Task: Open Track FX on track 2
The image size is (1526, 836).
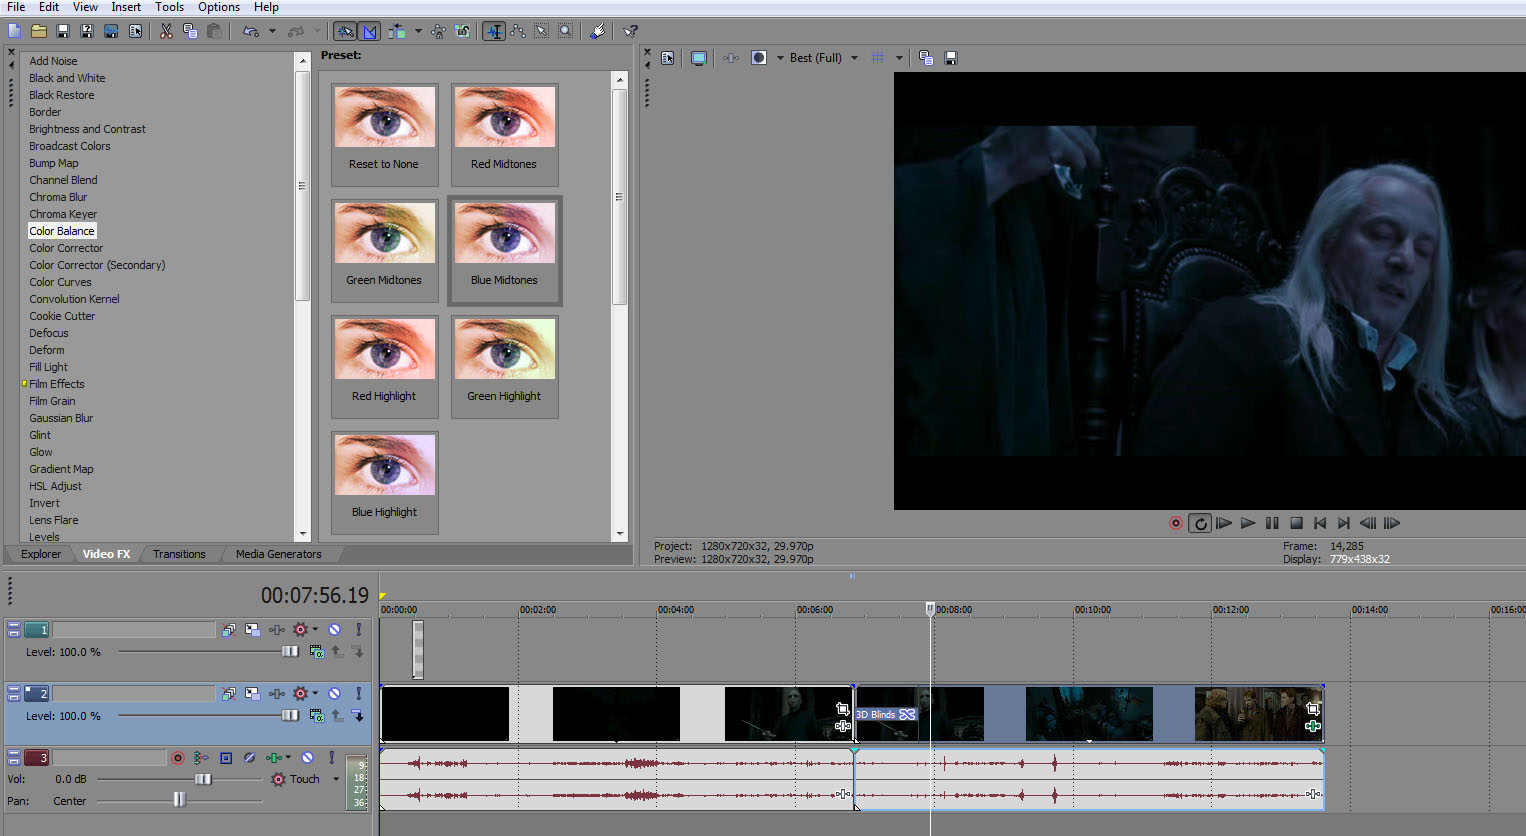Action: pyautogui.click(x=277, y=693)
